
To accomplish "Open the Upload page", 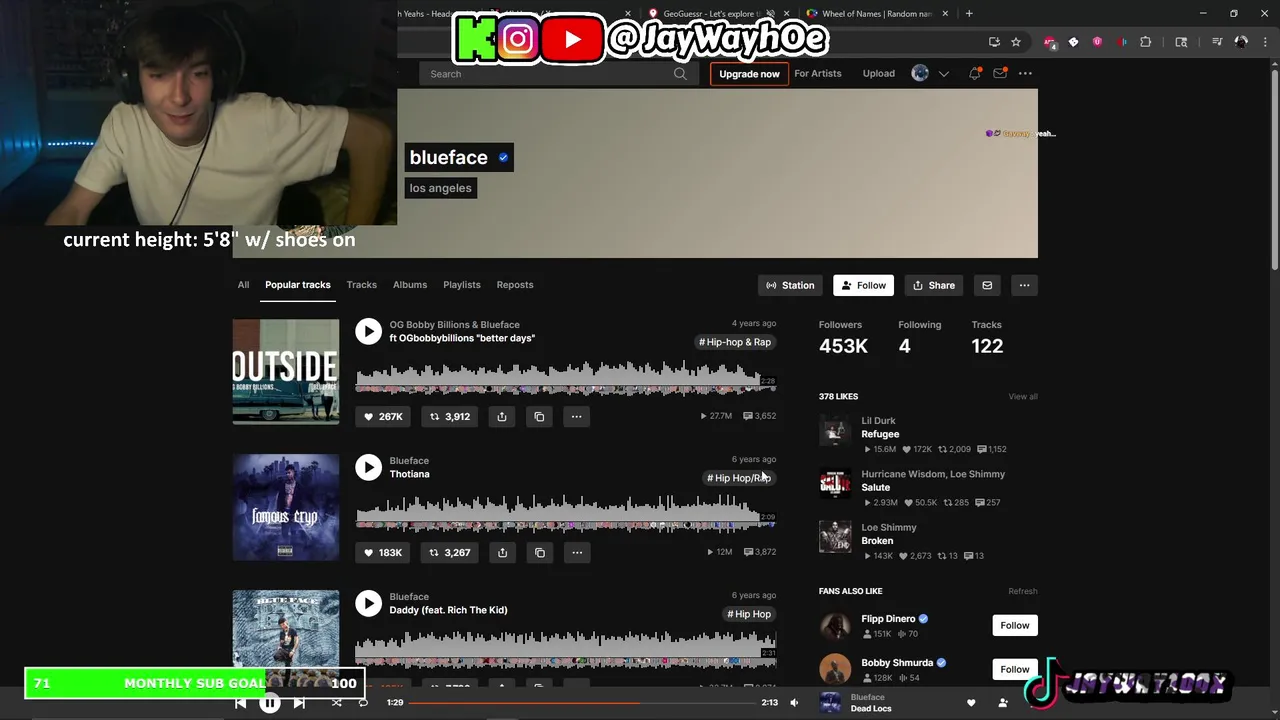I will pos(879,73).
